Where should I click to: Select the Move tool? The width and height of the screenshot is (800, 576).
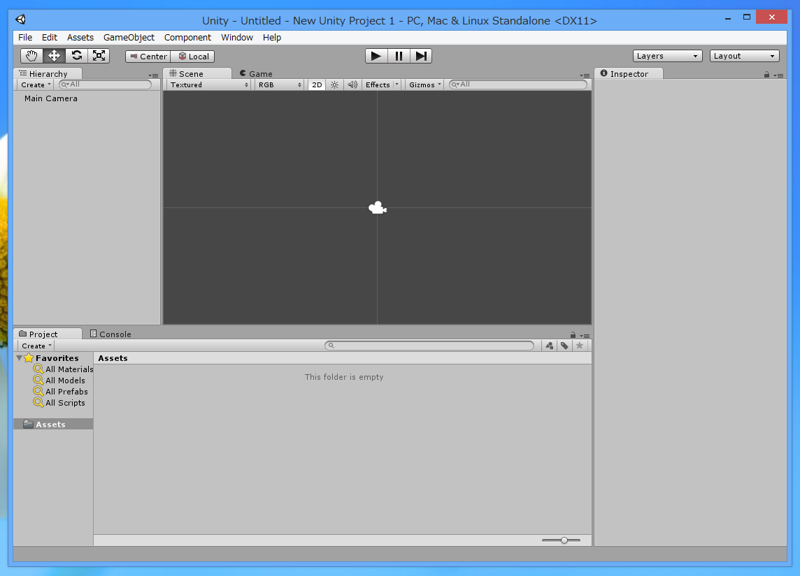click(x=54, y=56)
